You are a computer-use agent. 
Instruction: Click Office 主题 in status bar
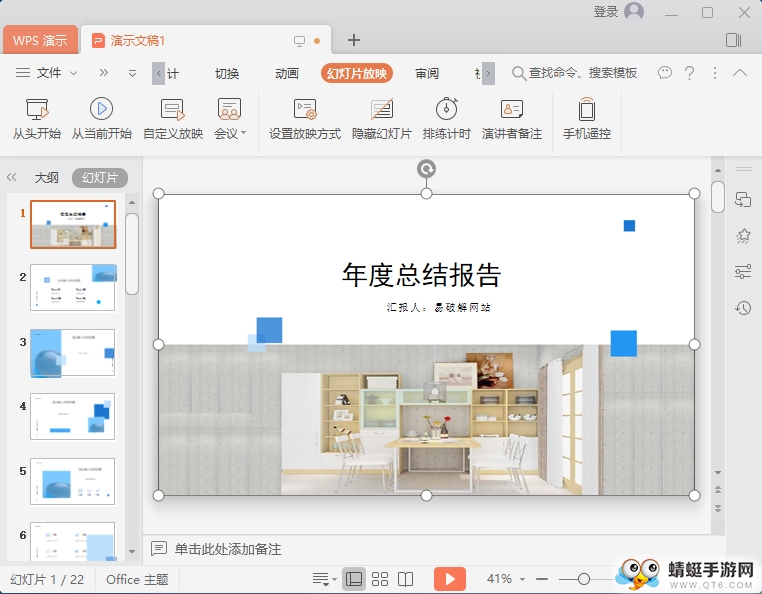[x=137, y=579]
